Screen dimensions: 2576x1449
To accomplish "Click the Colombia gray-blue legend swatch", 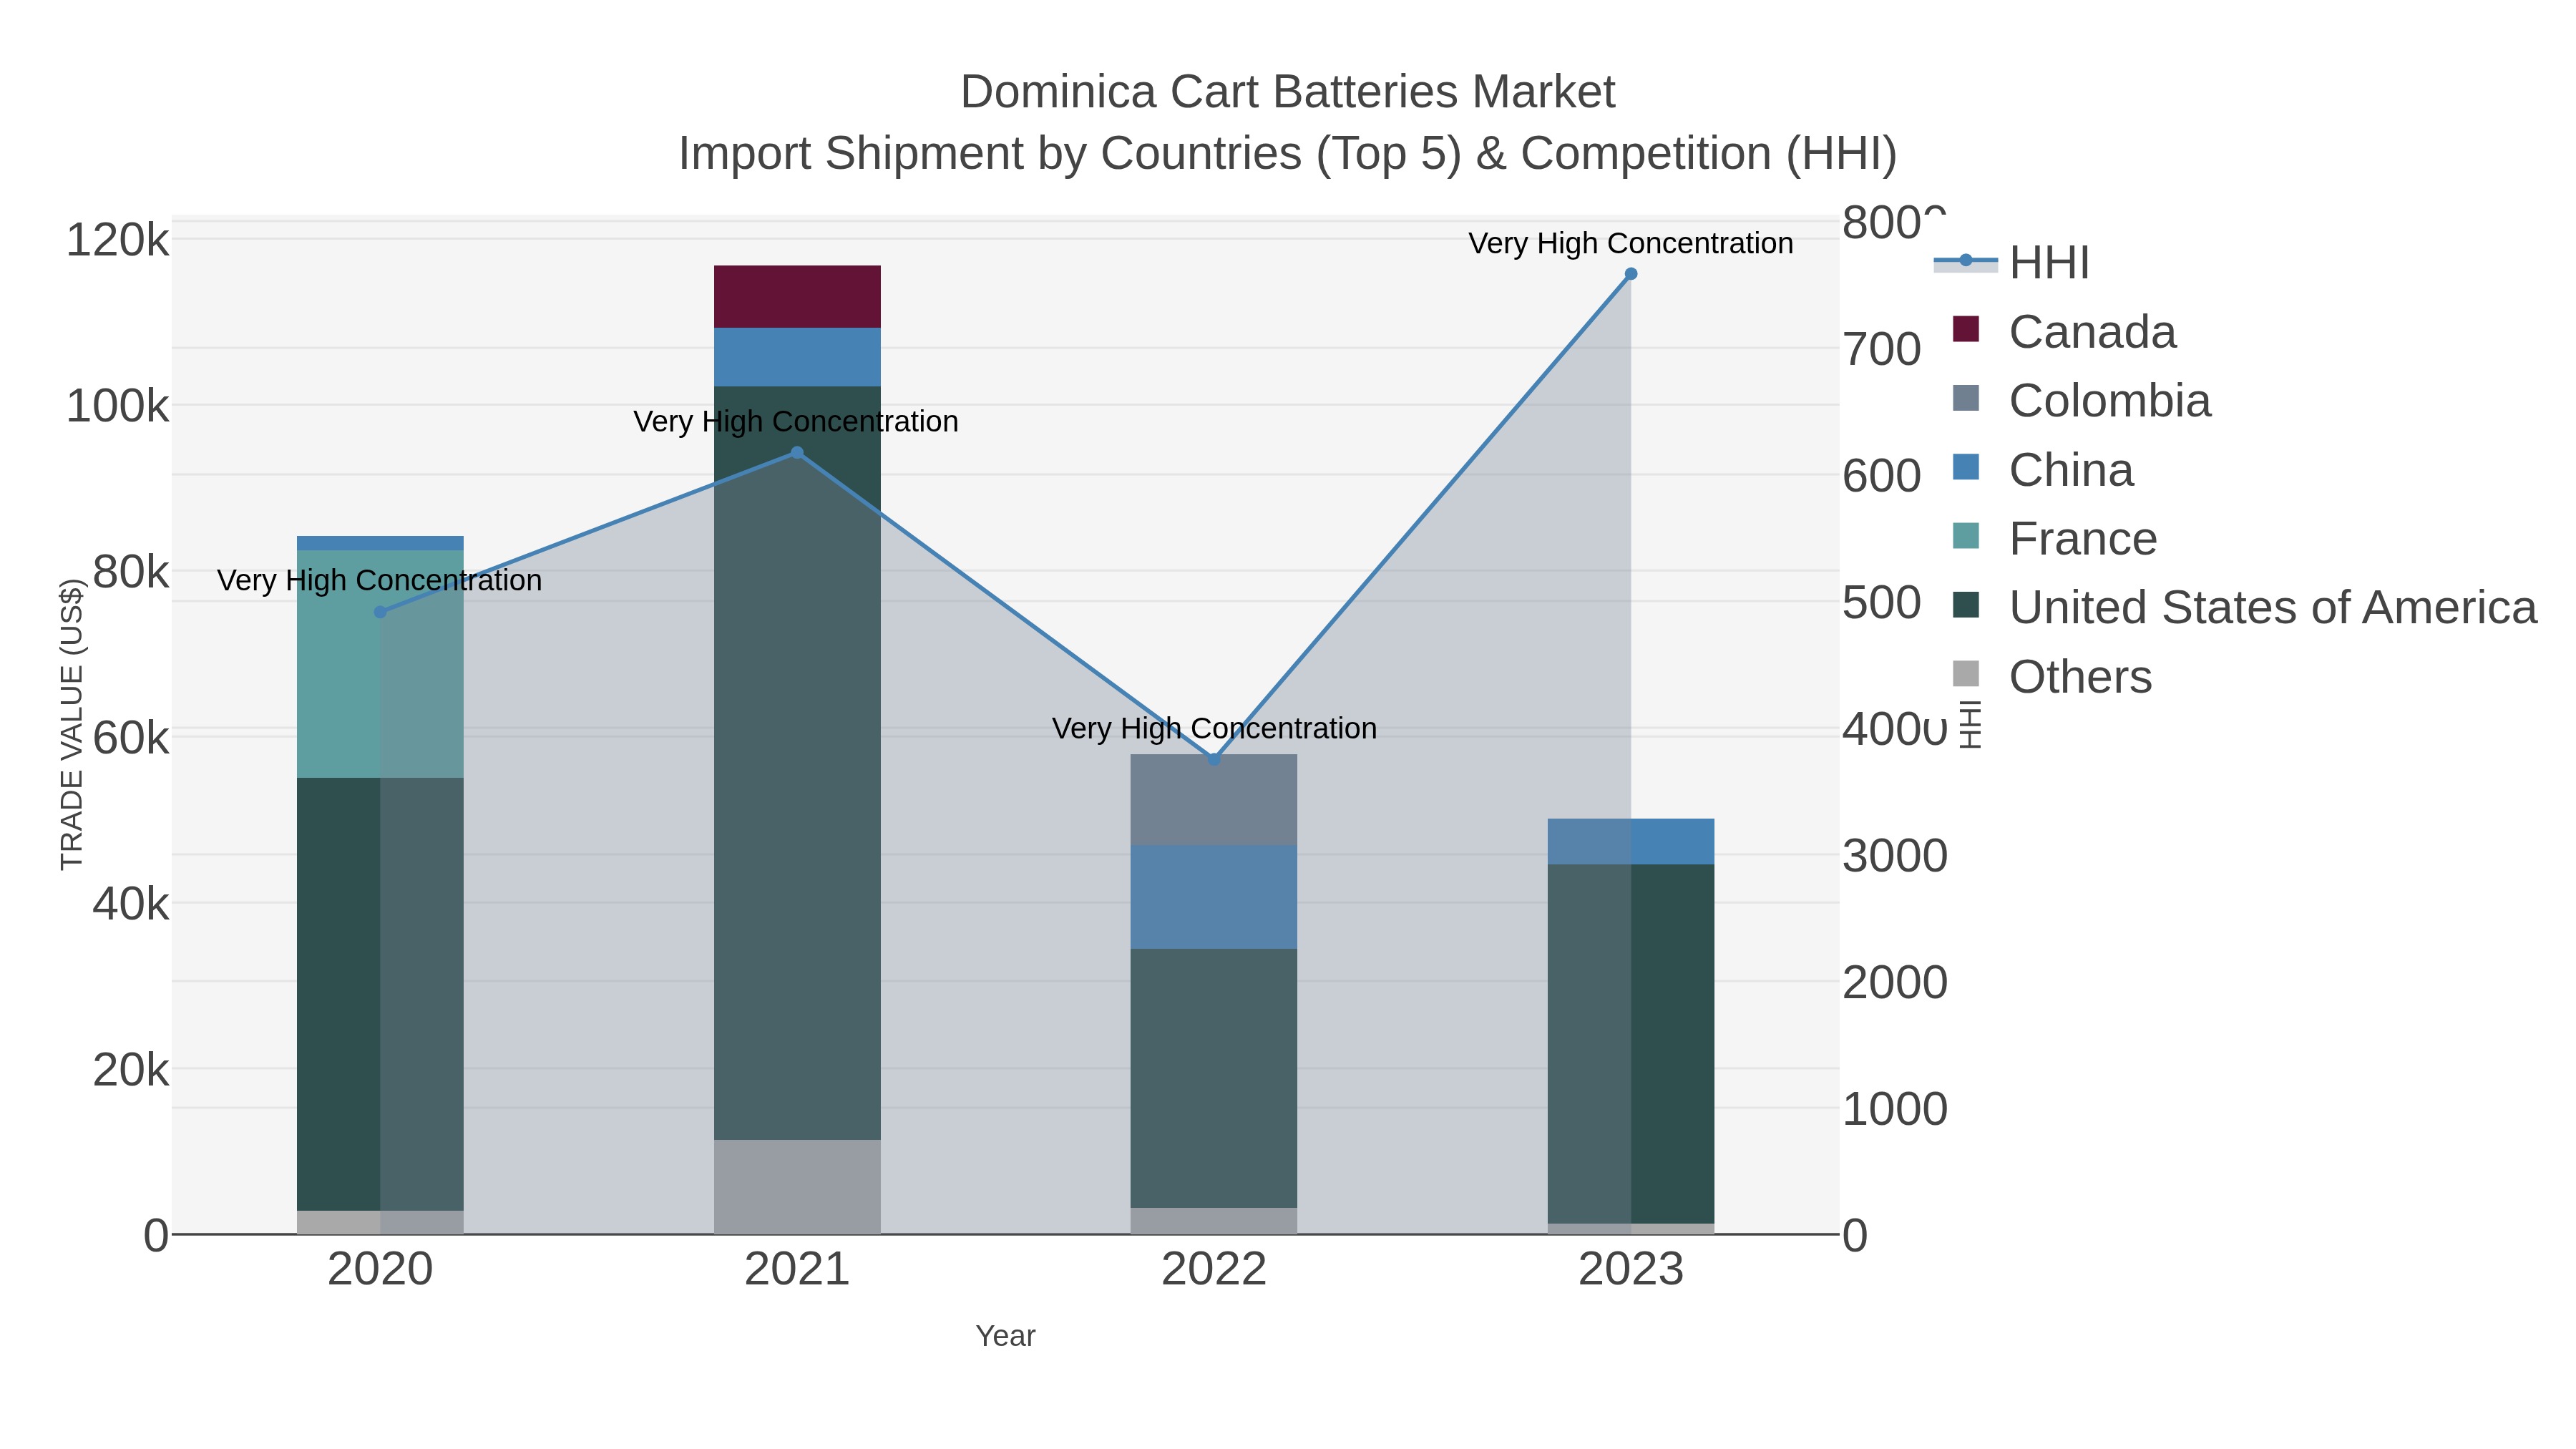I will coord(1966,398).
